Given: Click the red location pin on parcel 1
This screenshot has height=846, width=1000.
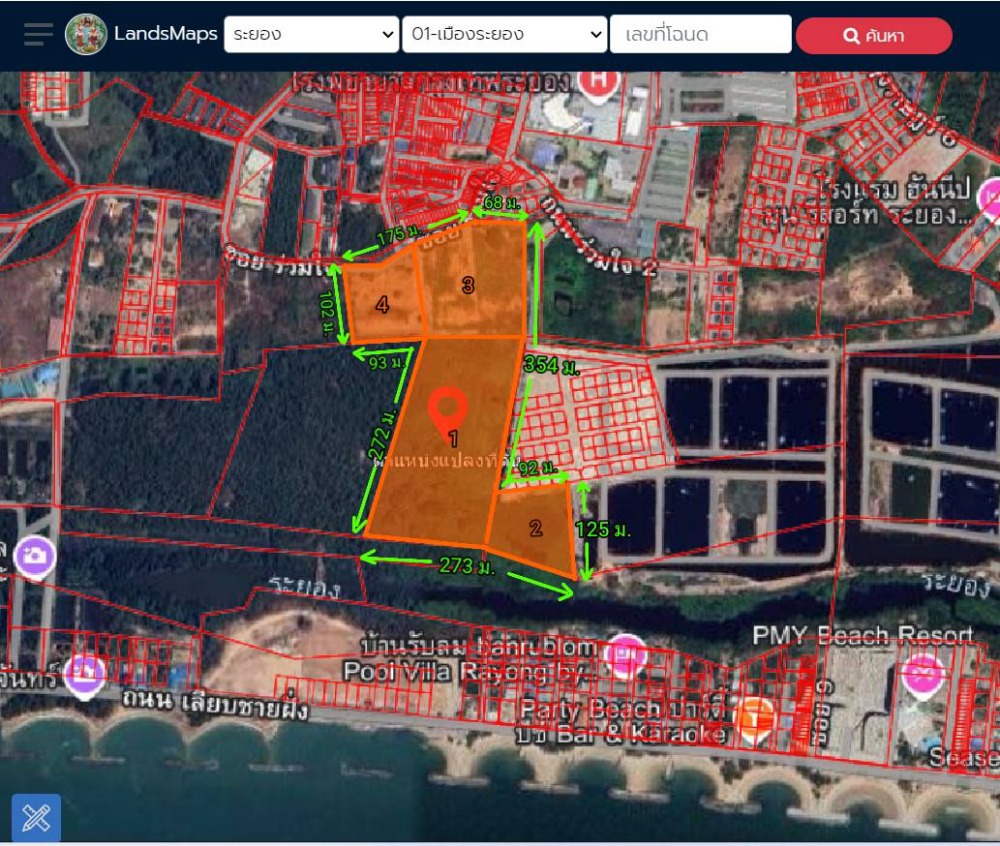Looking at the screenshot, I should (448, 414).
